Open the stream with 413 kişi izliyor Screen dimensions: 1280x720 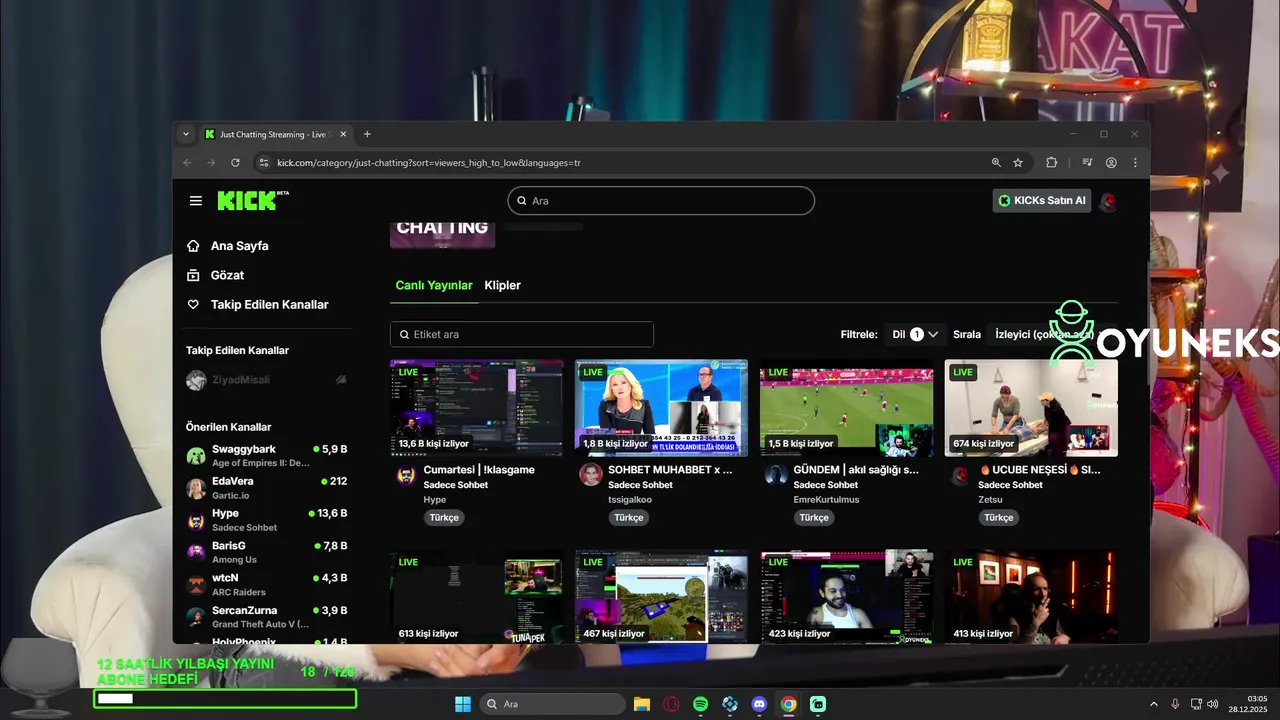click(x=1031, y=596)
